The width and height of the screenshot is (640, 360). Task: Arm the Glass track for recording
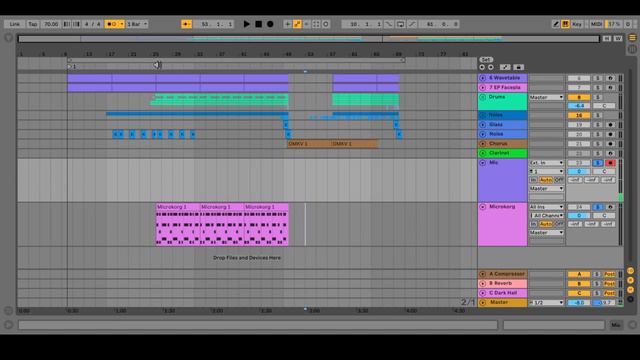610,124
